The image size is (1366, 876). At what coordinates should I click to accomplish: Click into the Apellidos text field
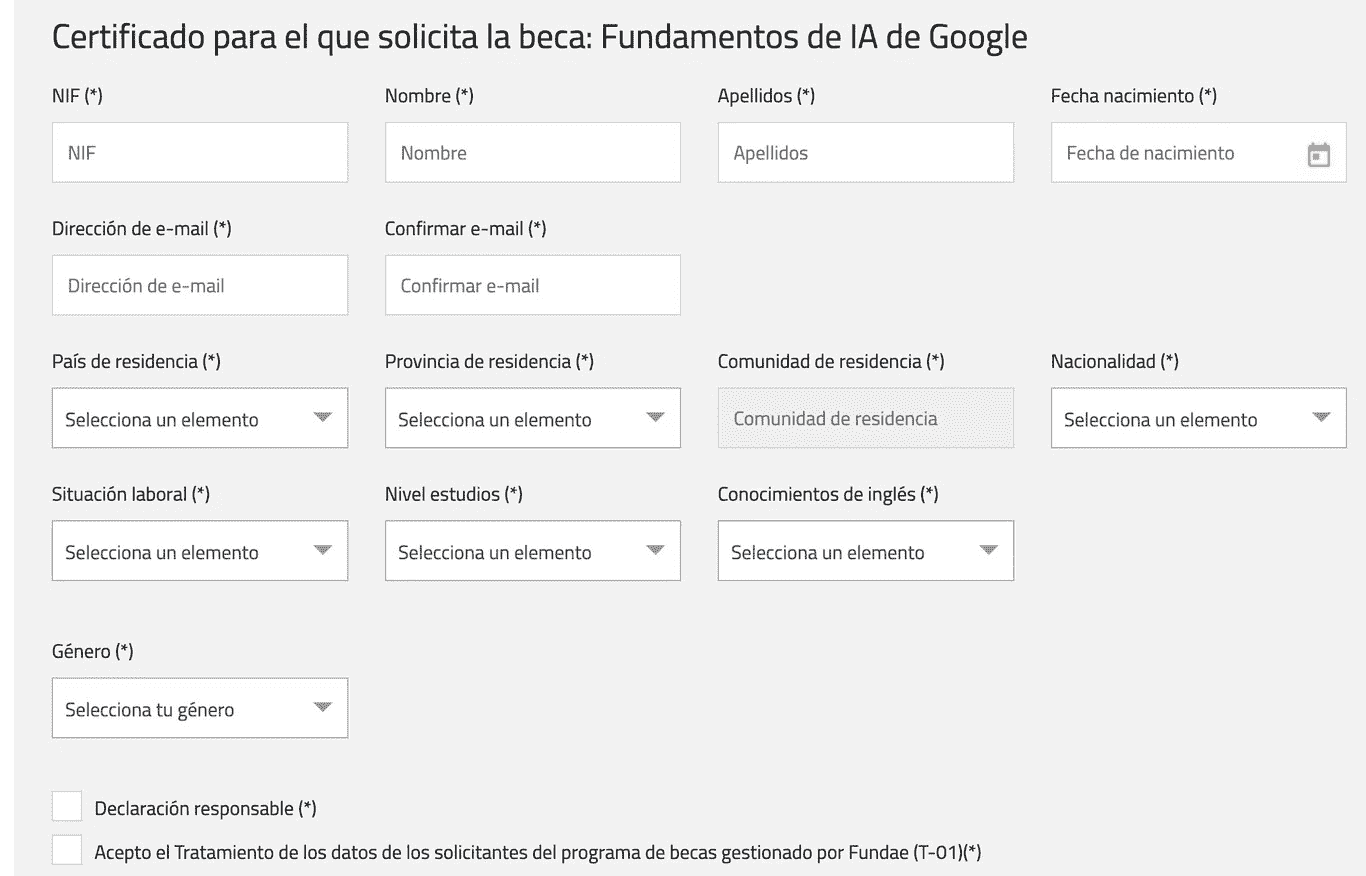pyautogui.click(x=866, y=152)
